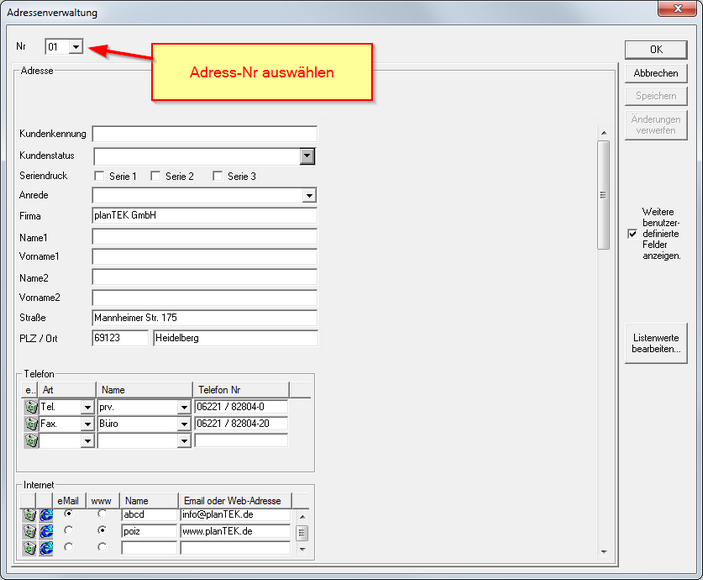Open the Nr address number dropdown
Screen dimensions: 703x580
(x=76, y=47)
